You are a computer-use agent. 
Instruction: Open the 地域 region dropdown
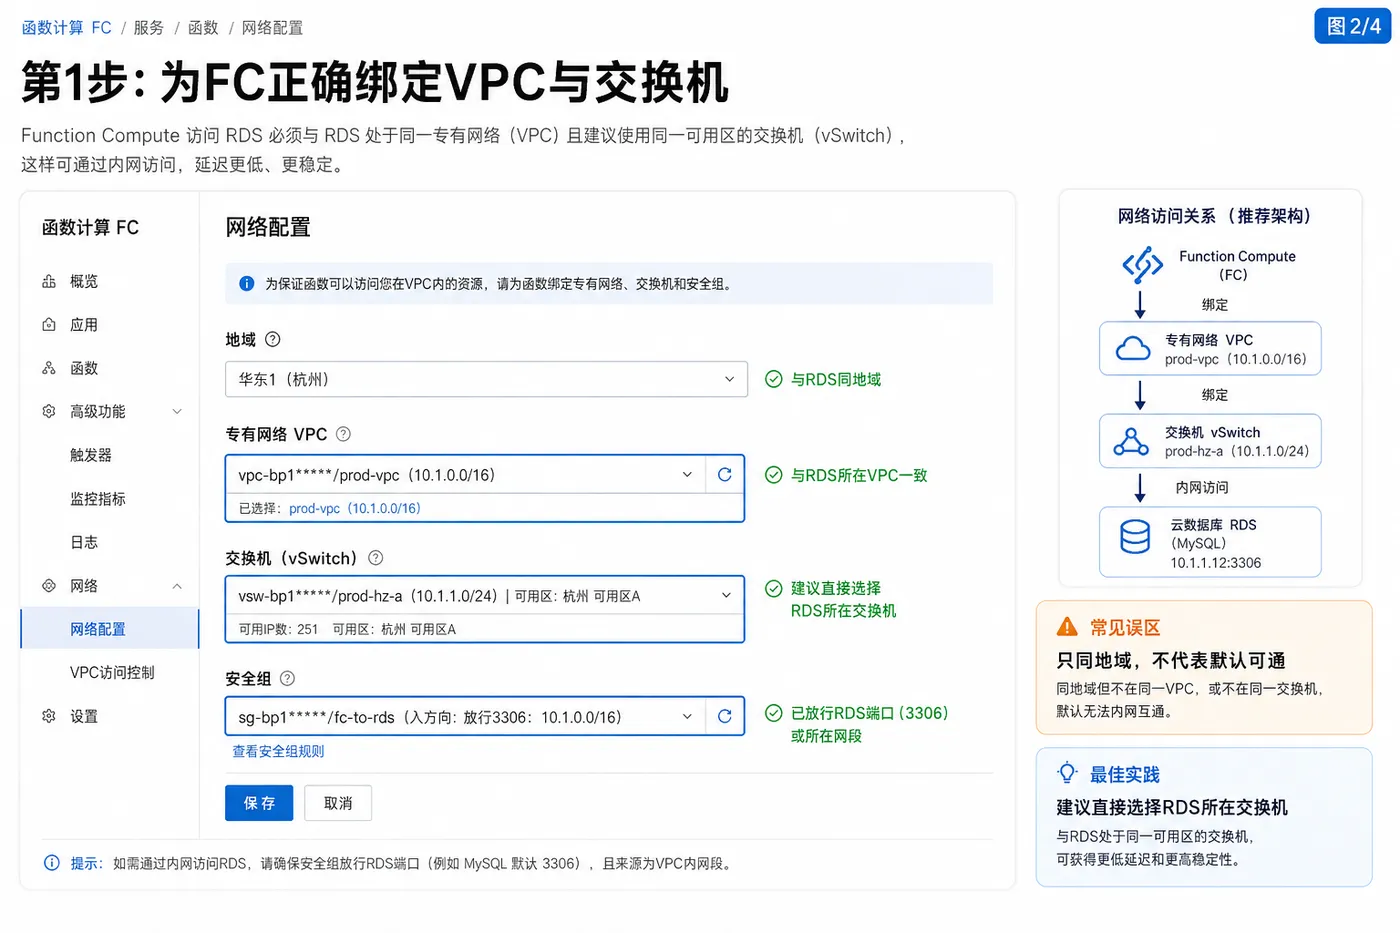(486, 379)
